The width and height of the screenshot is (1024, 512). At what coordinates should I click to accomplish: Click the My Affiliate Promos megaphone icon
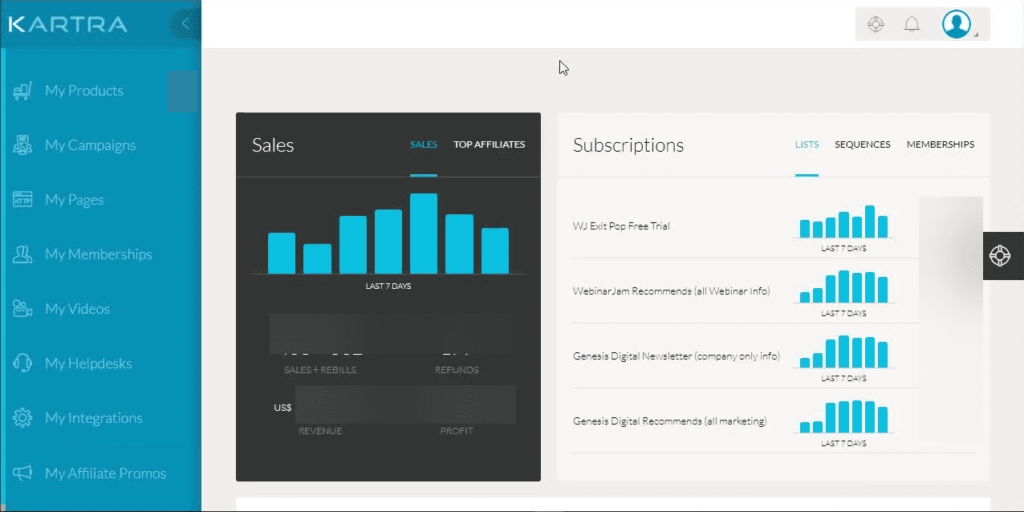click(23, 473)
